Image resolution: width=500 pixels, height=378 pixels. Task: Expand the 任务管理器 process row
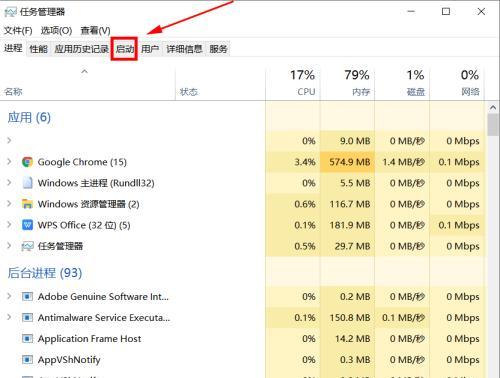tap(9, 246)
